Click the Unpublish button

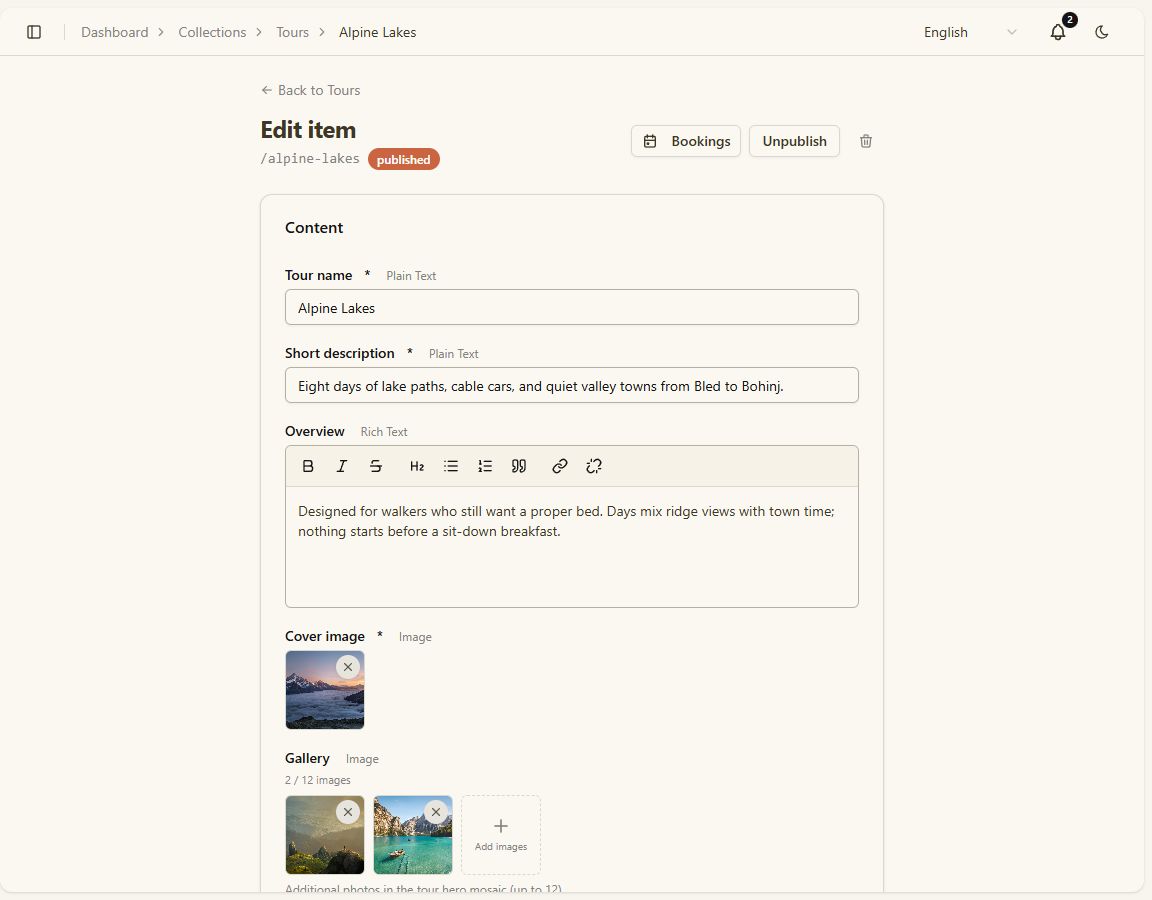(794, 141)
